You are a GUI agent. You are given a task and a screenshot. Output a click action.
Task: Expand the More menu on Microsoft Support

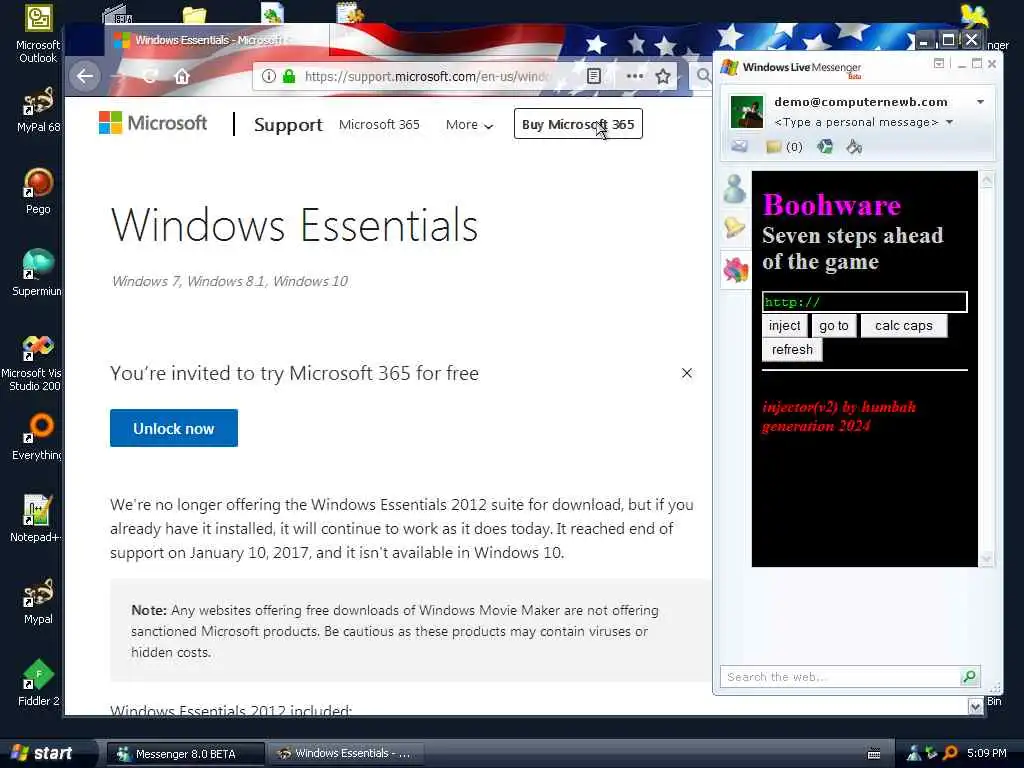point(469,125)
